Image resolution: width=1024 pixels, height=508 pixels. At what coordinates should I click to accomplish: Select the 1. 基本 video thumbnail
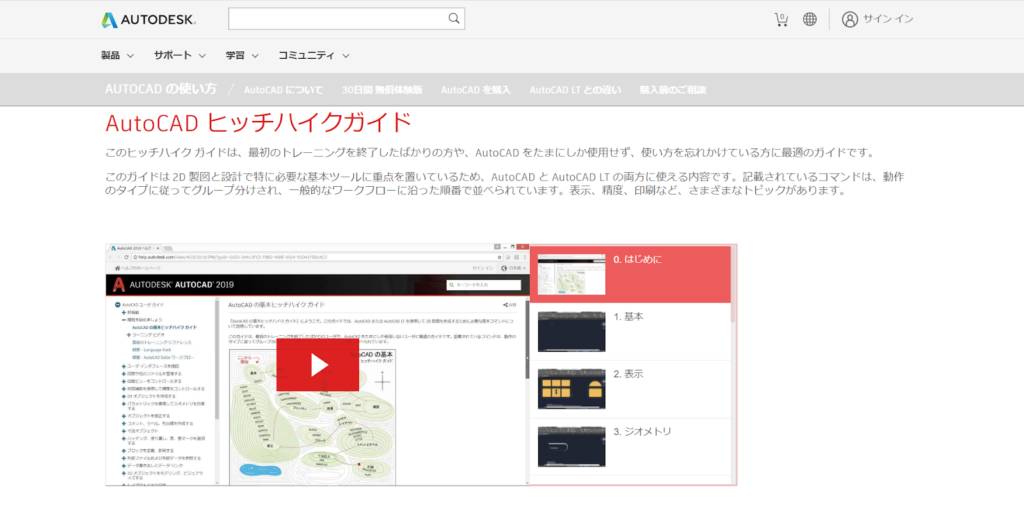click(571, 332)
